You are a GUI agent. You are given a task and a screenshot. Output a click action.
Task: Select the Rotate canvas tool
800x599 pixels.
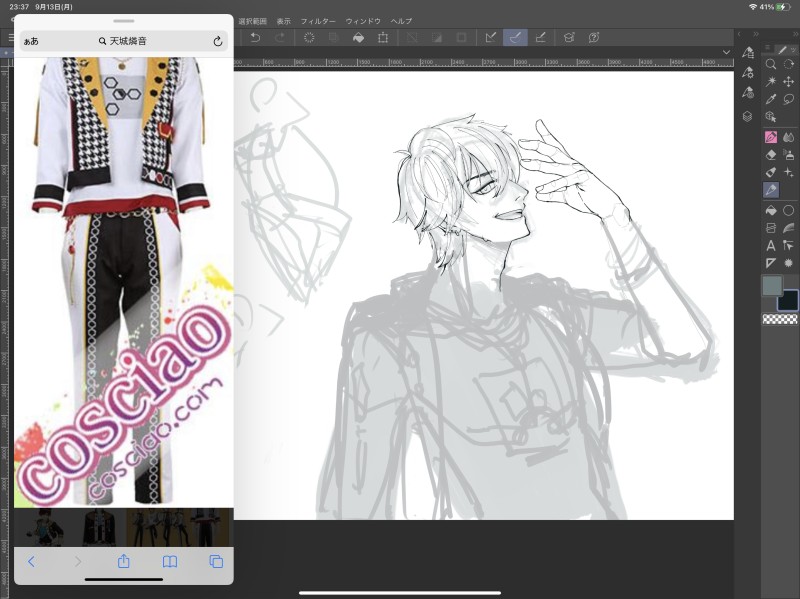pos(788,64)
